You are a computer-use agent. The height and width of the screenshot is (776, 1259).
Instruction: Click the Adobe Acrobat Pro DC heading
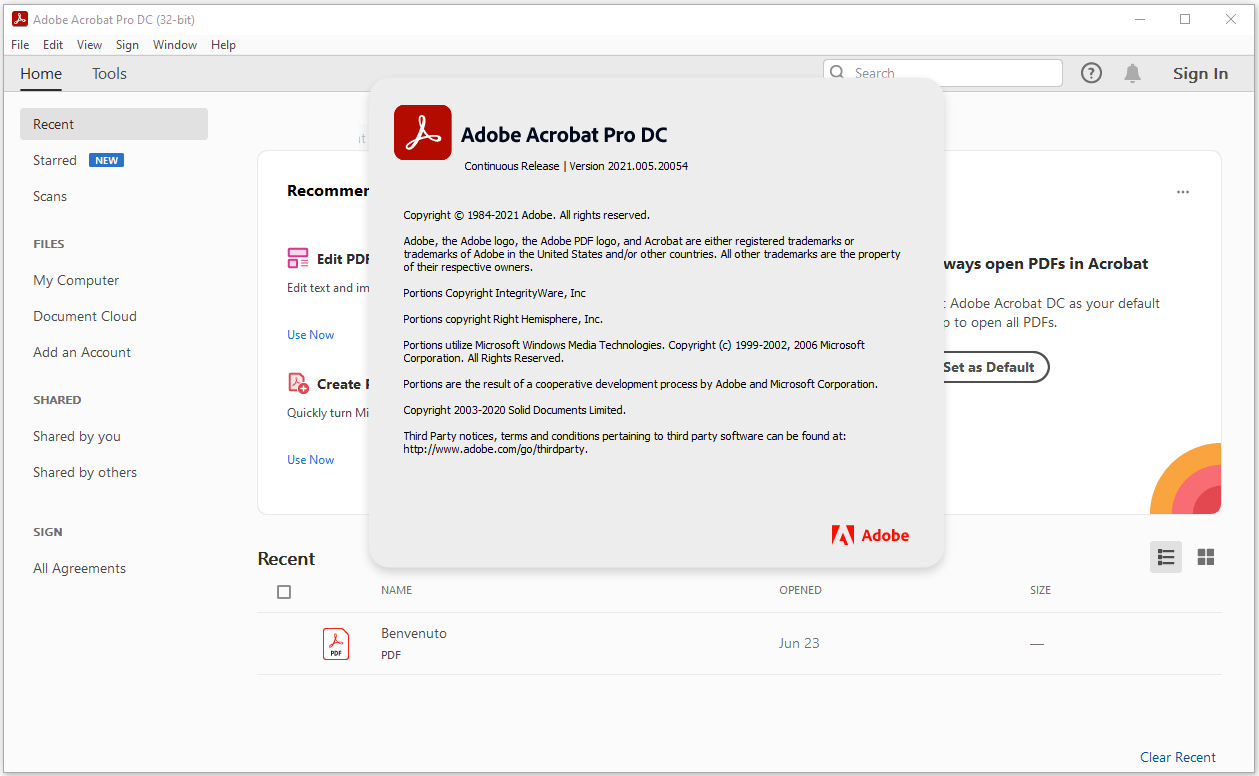click(564, 135)
